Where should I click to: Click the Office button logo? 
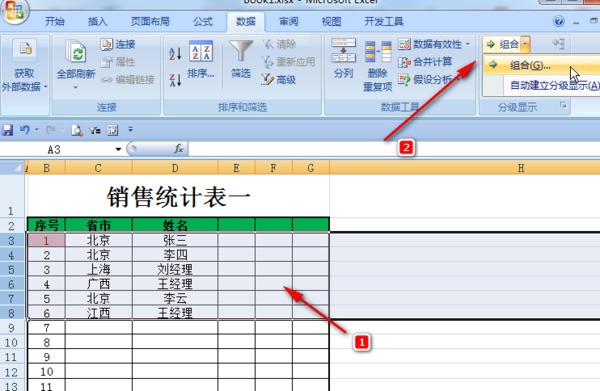(14, 10)
